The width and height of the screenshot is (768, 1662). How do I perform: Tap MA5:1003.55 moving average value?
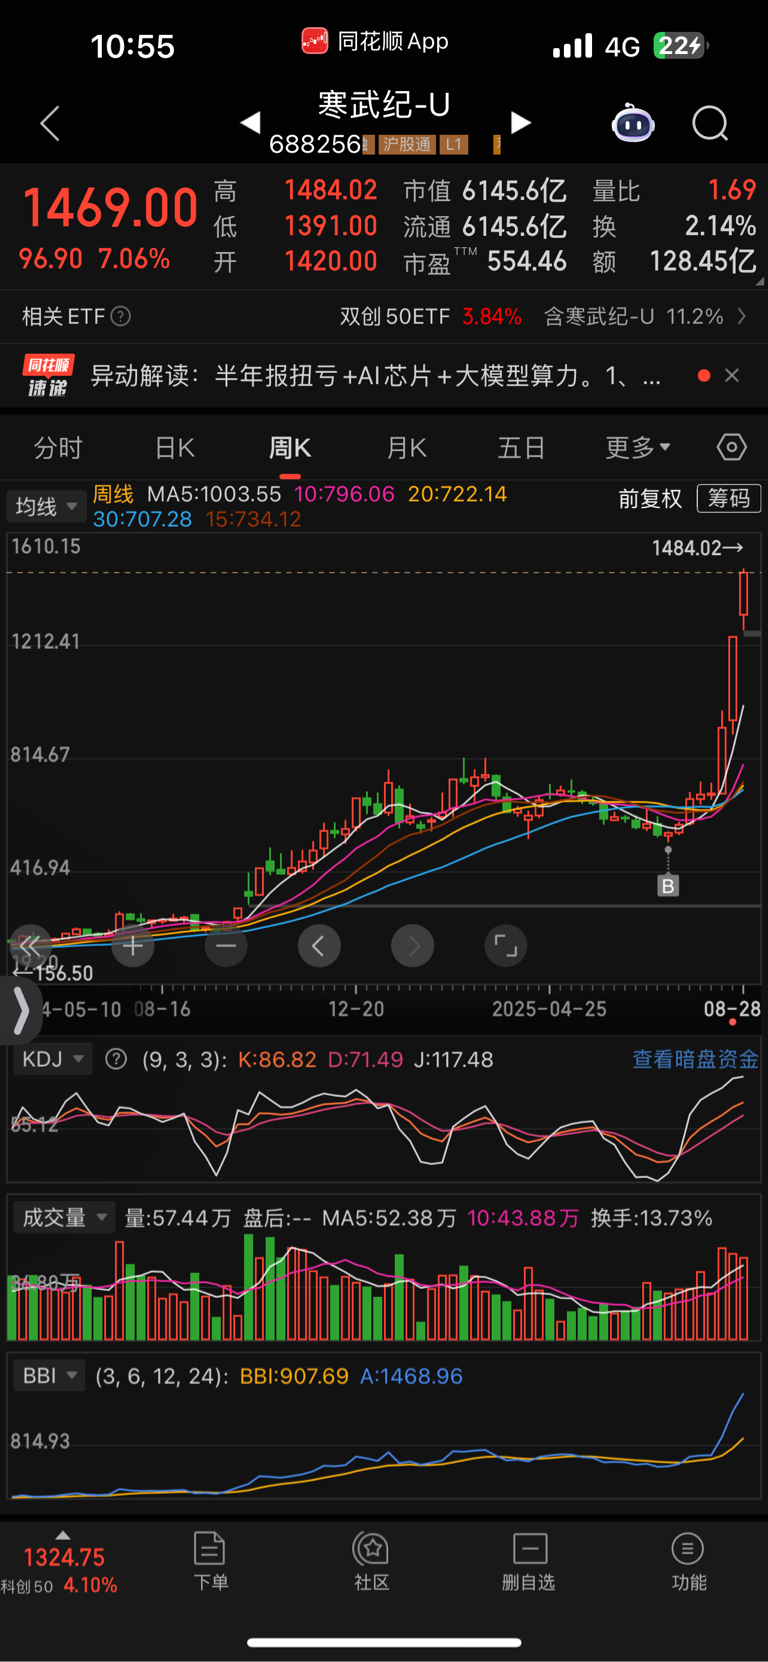tap(214, 494)
